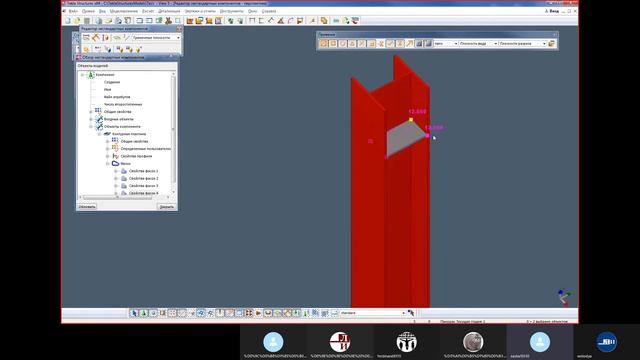This screenshot has width=640, height=360.
Task: Open the standard selection filter dropdown
Action: 373,313
